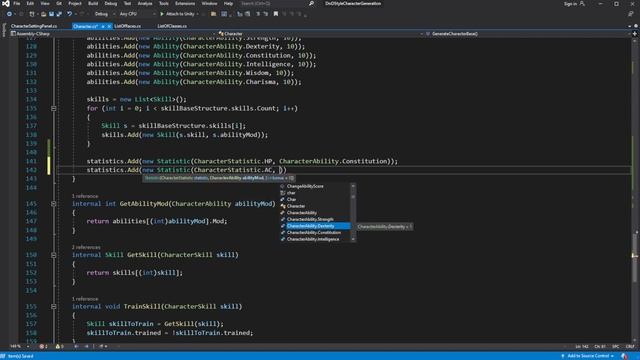Open the Debug configuration dropdown

(x=104, y=14)
